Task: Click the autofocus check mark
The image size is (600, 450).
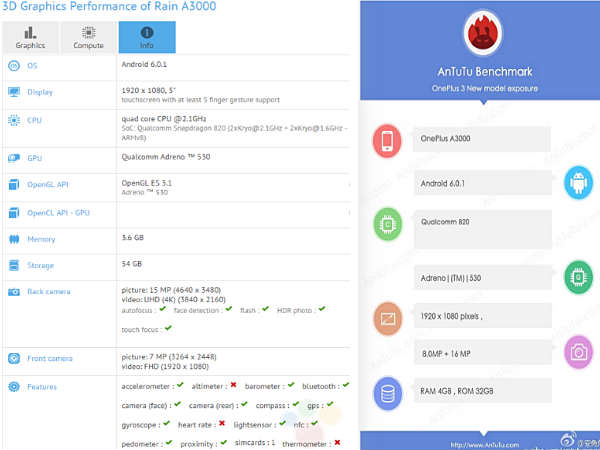Action: click(x=163, y=309)
